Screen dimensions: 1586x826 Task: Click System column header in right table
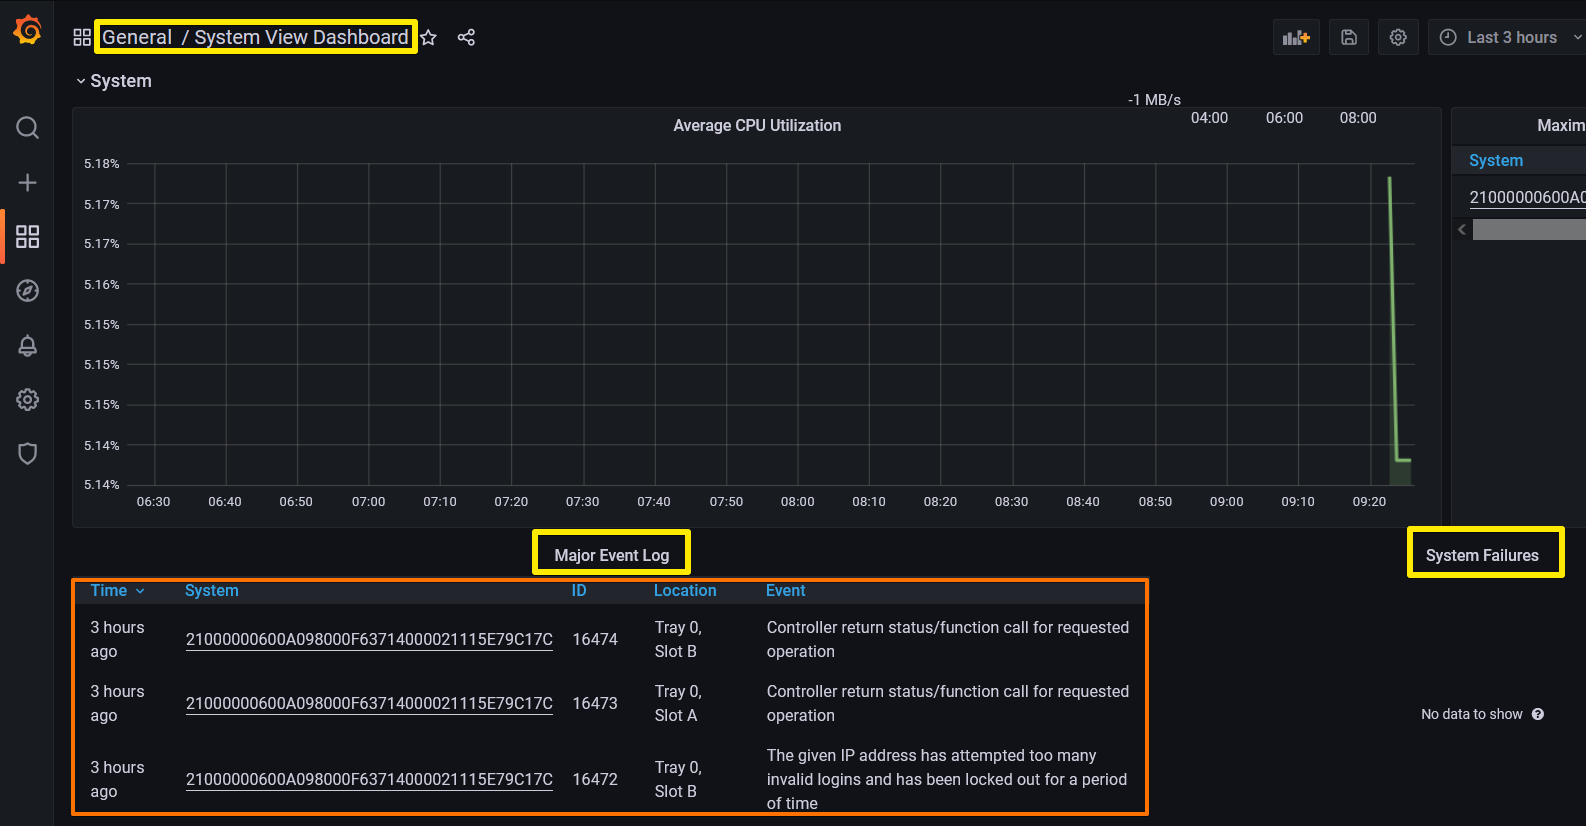point(1496,161)
